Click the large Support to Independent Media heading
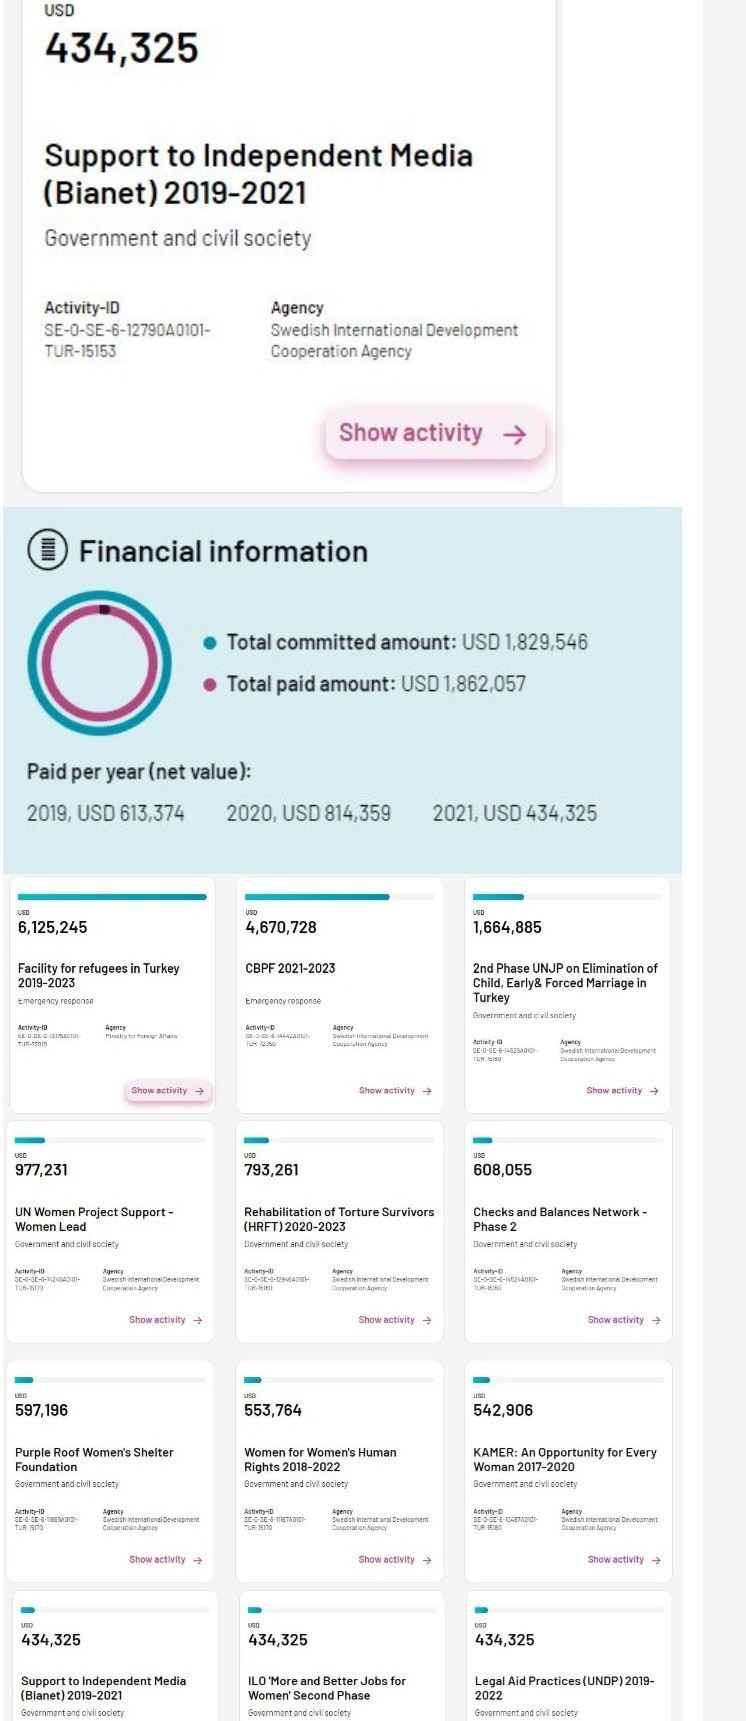 (258, 174)
